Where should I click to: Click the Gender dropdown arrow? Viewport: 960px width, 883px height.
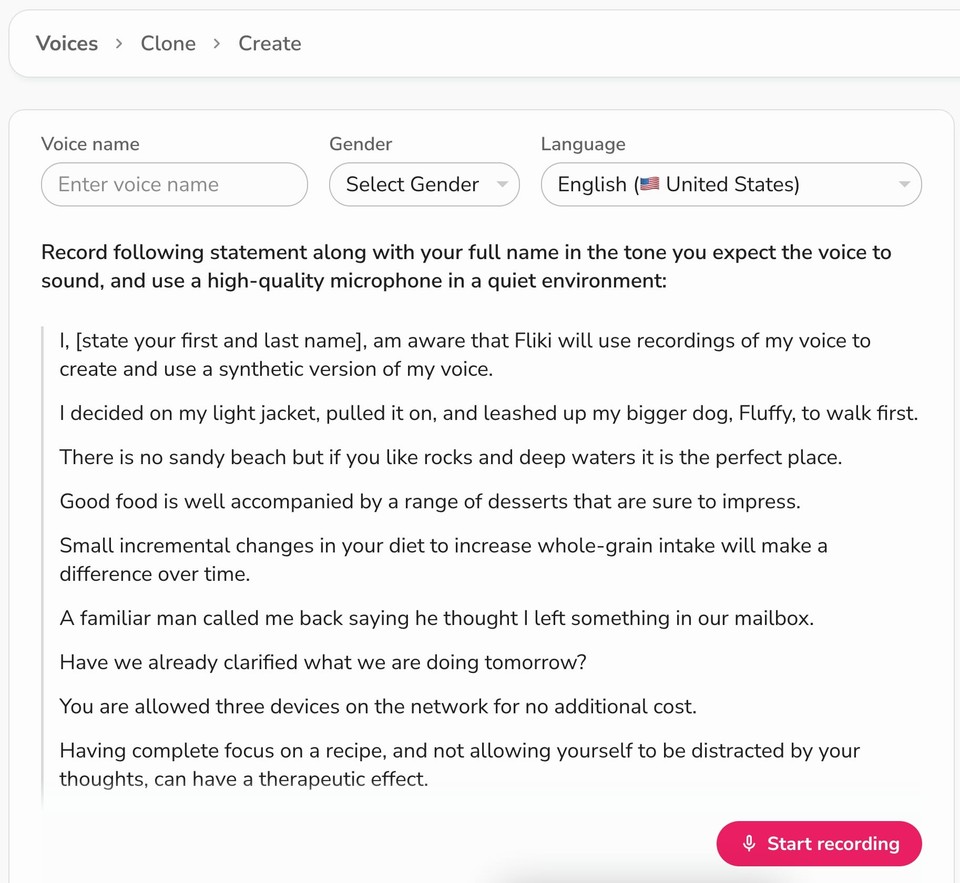pyautogui.click(x=502, y=185)
